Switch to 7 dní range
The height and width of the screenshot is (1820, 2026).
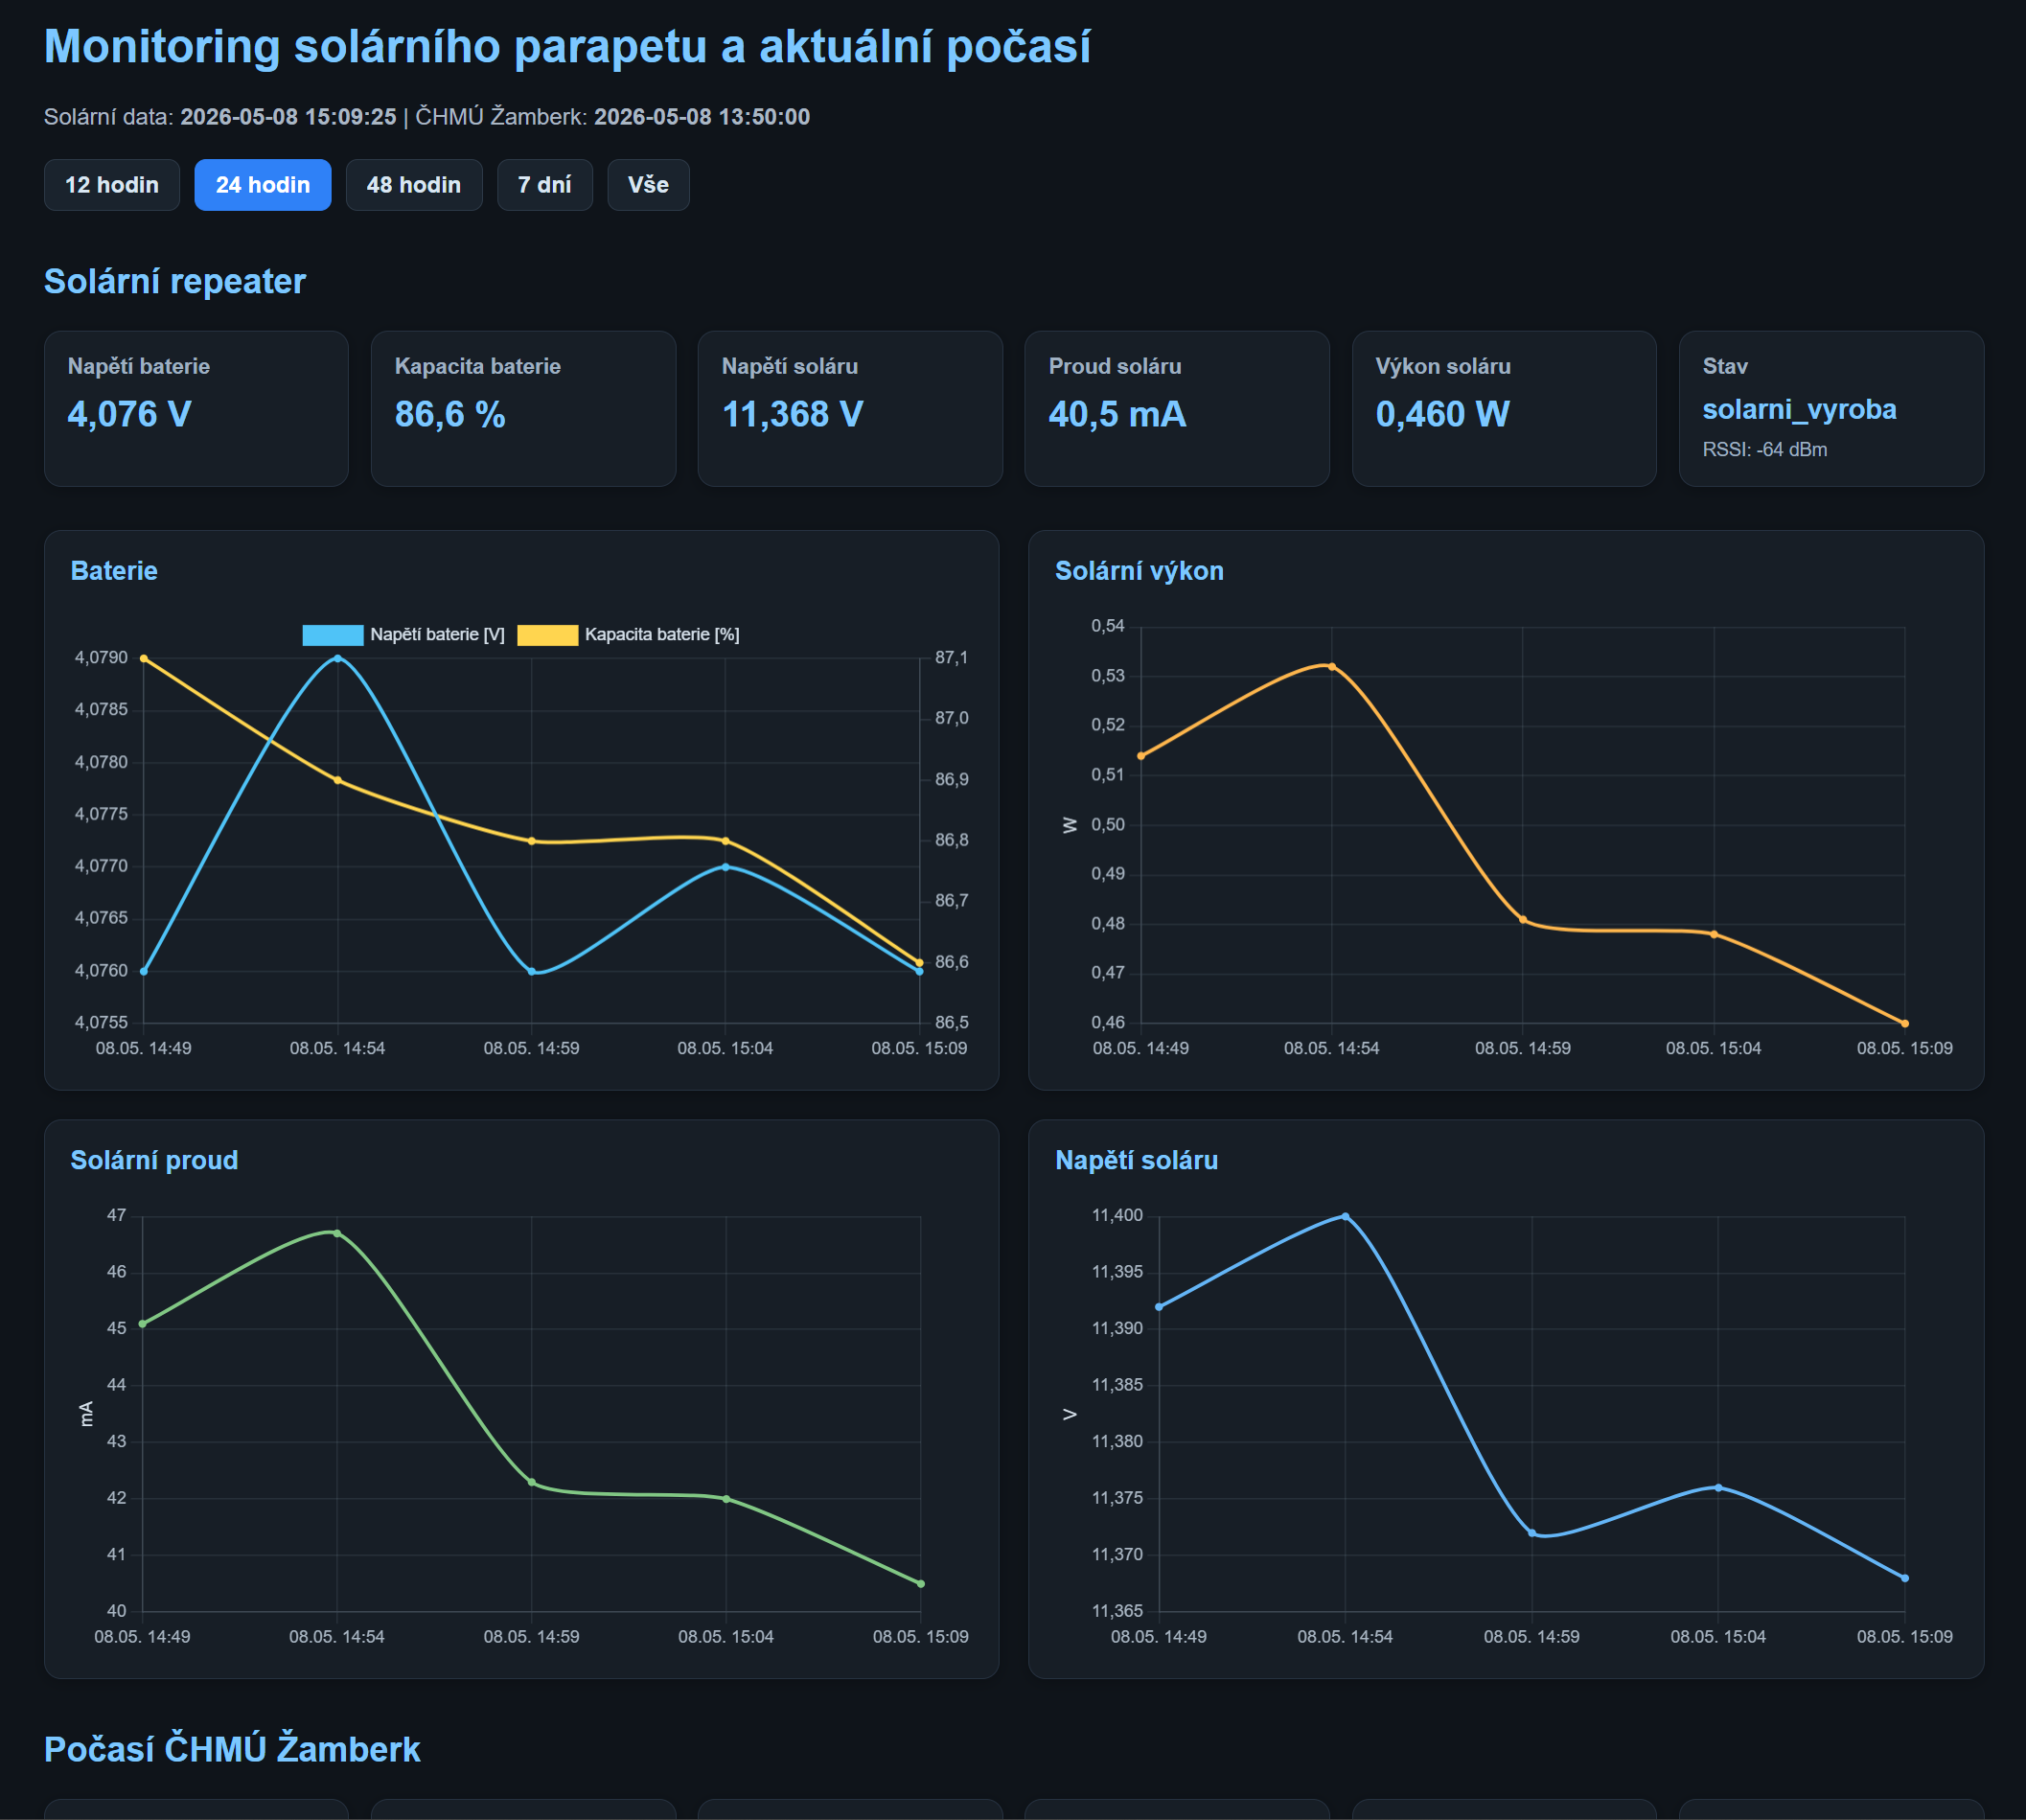coord(545,185)
